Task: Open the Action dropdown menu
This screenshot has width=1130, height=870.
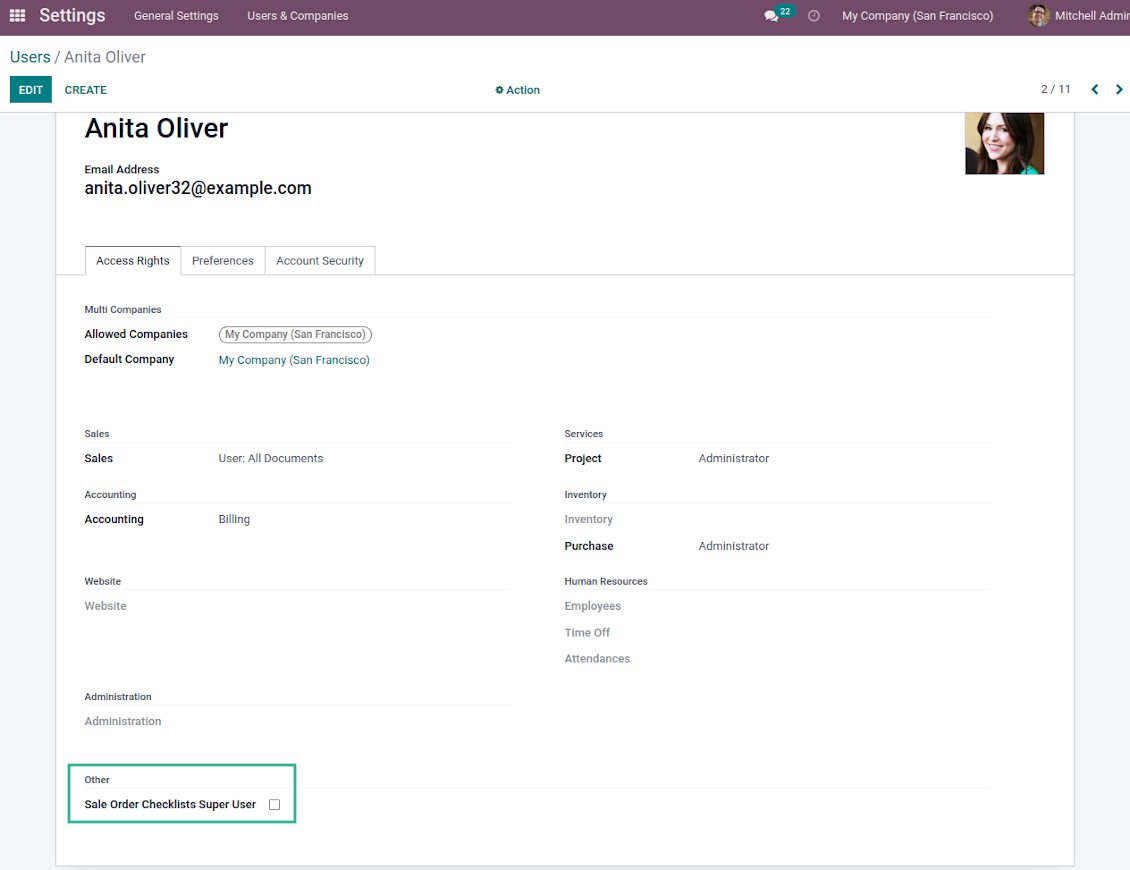Action: (517, 90)
